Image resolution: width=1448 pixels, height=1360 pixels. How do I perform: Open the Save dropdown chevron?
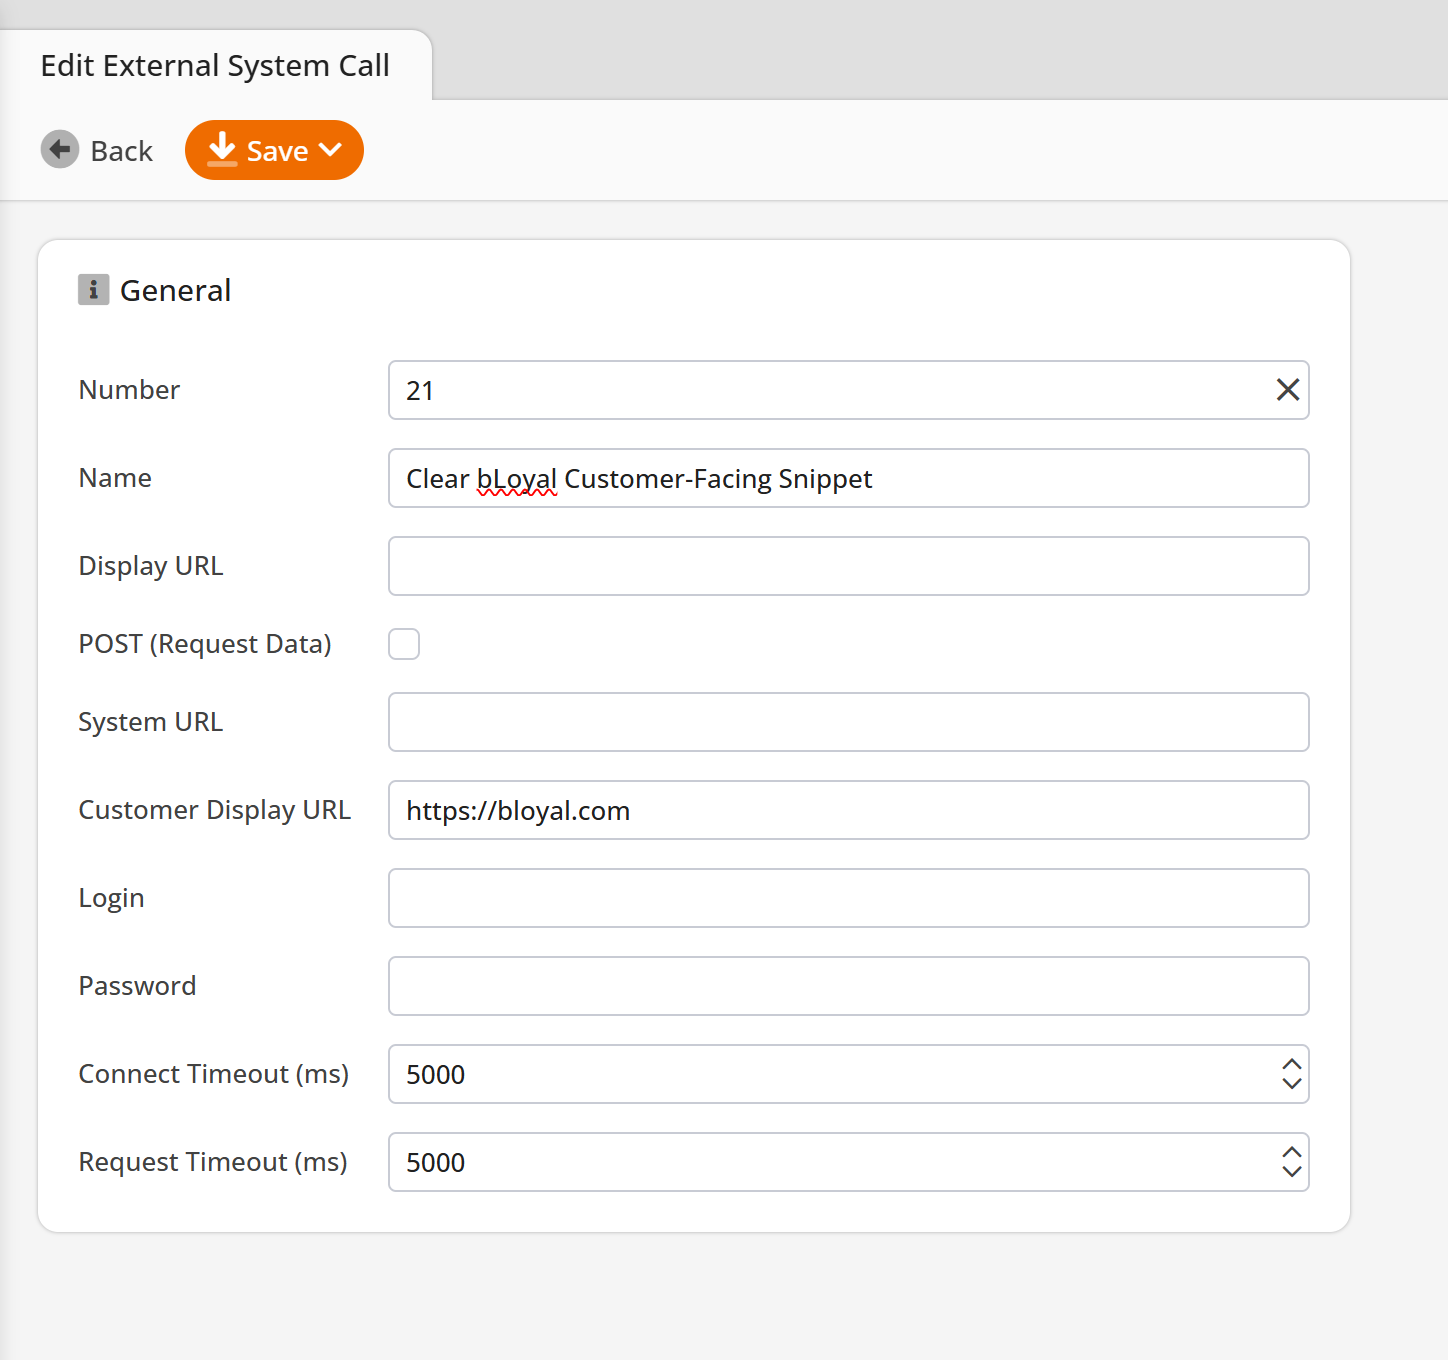[331, 150]
